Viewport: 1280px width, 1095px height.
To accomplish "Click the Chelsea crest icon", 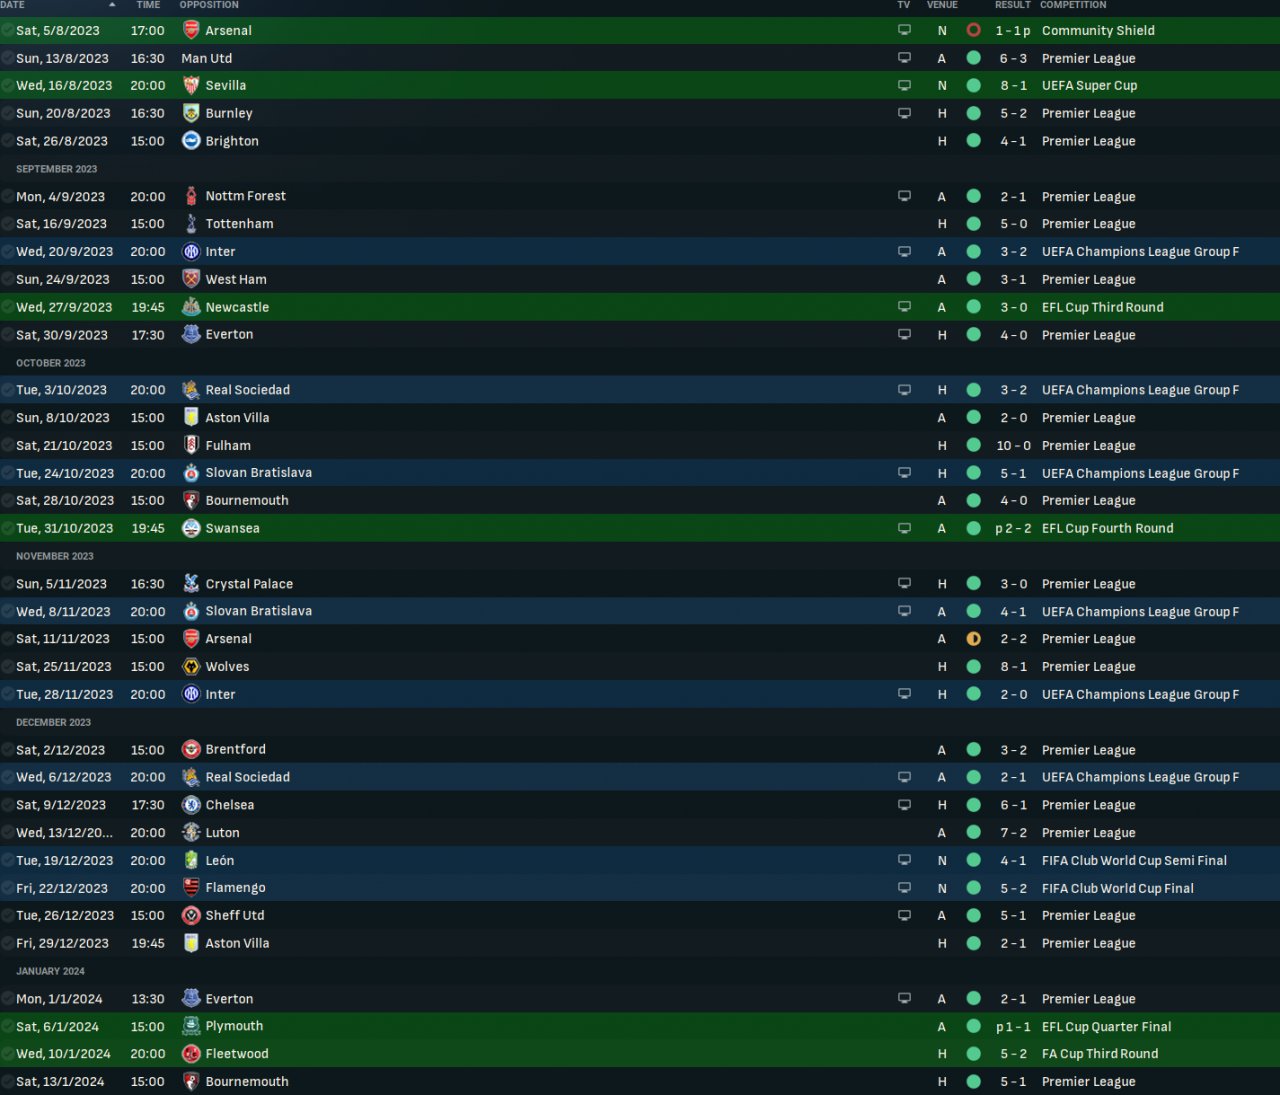I will coord(191,805).
